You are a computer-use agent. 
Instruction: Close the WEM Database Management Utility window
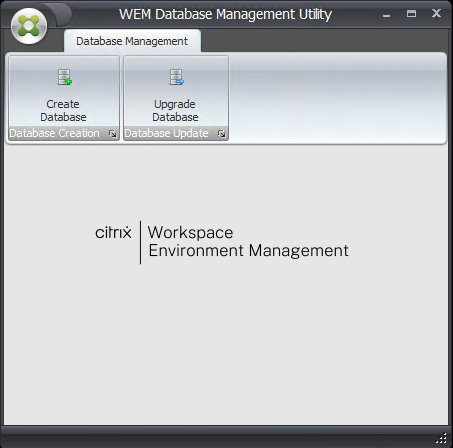coord(436,14)
